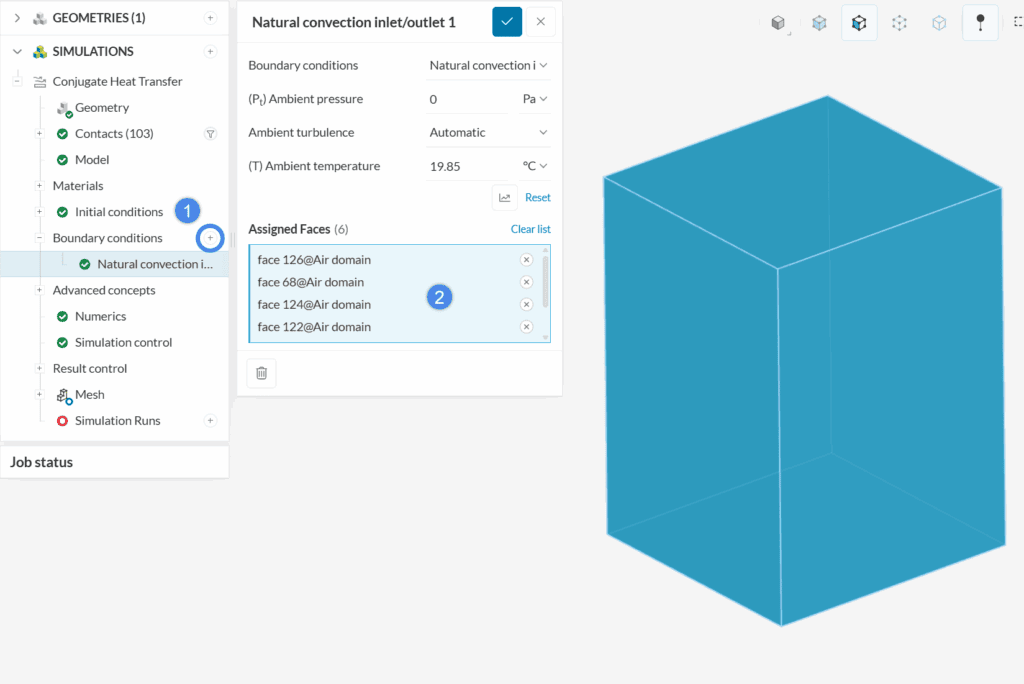
Task: Click the Clear list link
Action: tap(530, 229)
